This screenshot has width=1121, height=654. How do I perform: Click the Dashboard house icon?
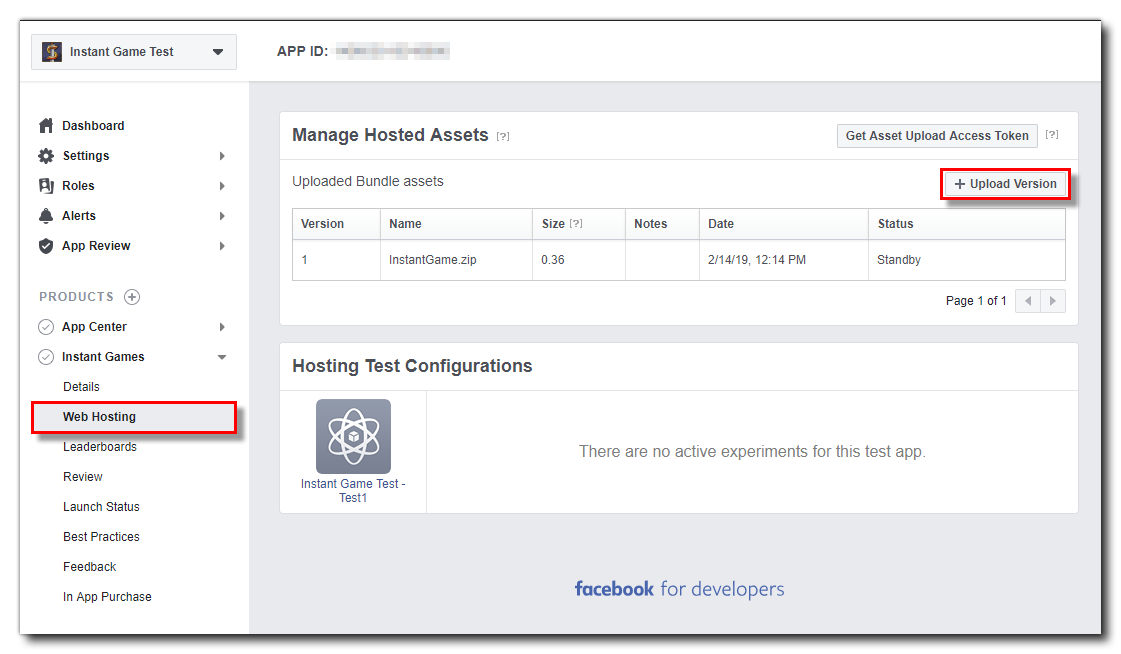tap(46, 126)
